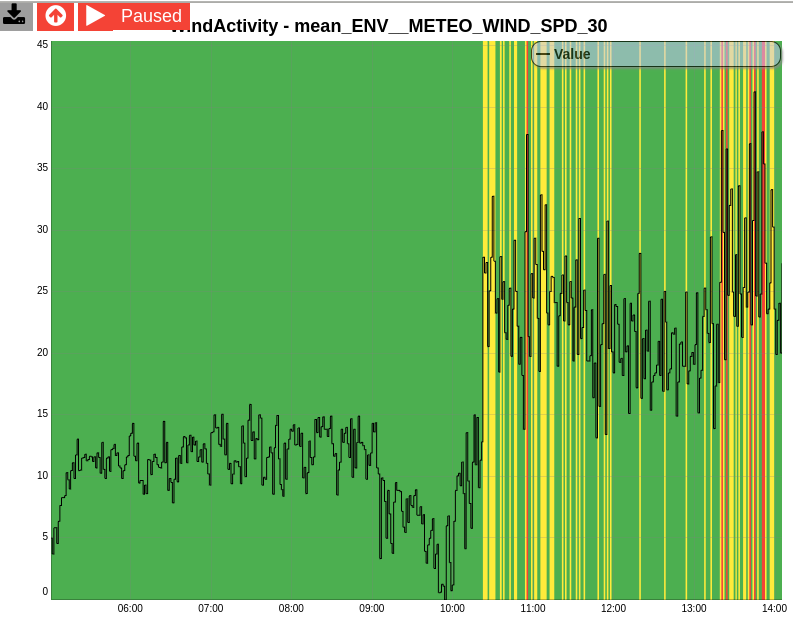
Task: Click the 09:00 time axis label
Action: (372, 608)
